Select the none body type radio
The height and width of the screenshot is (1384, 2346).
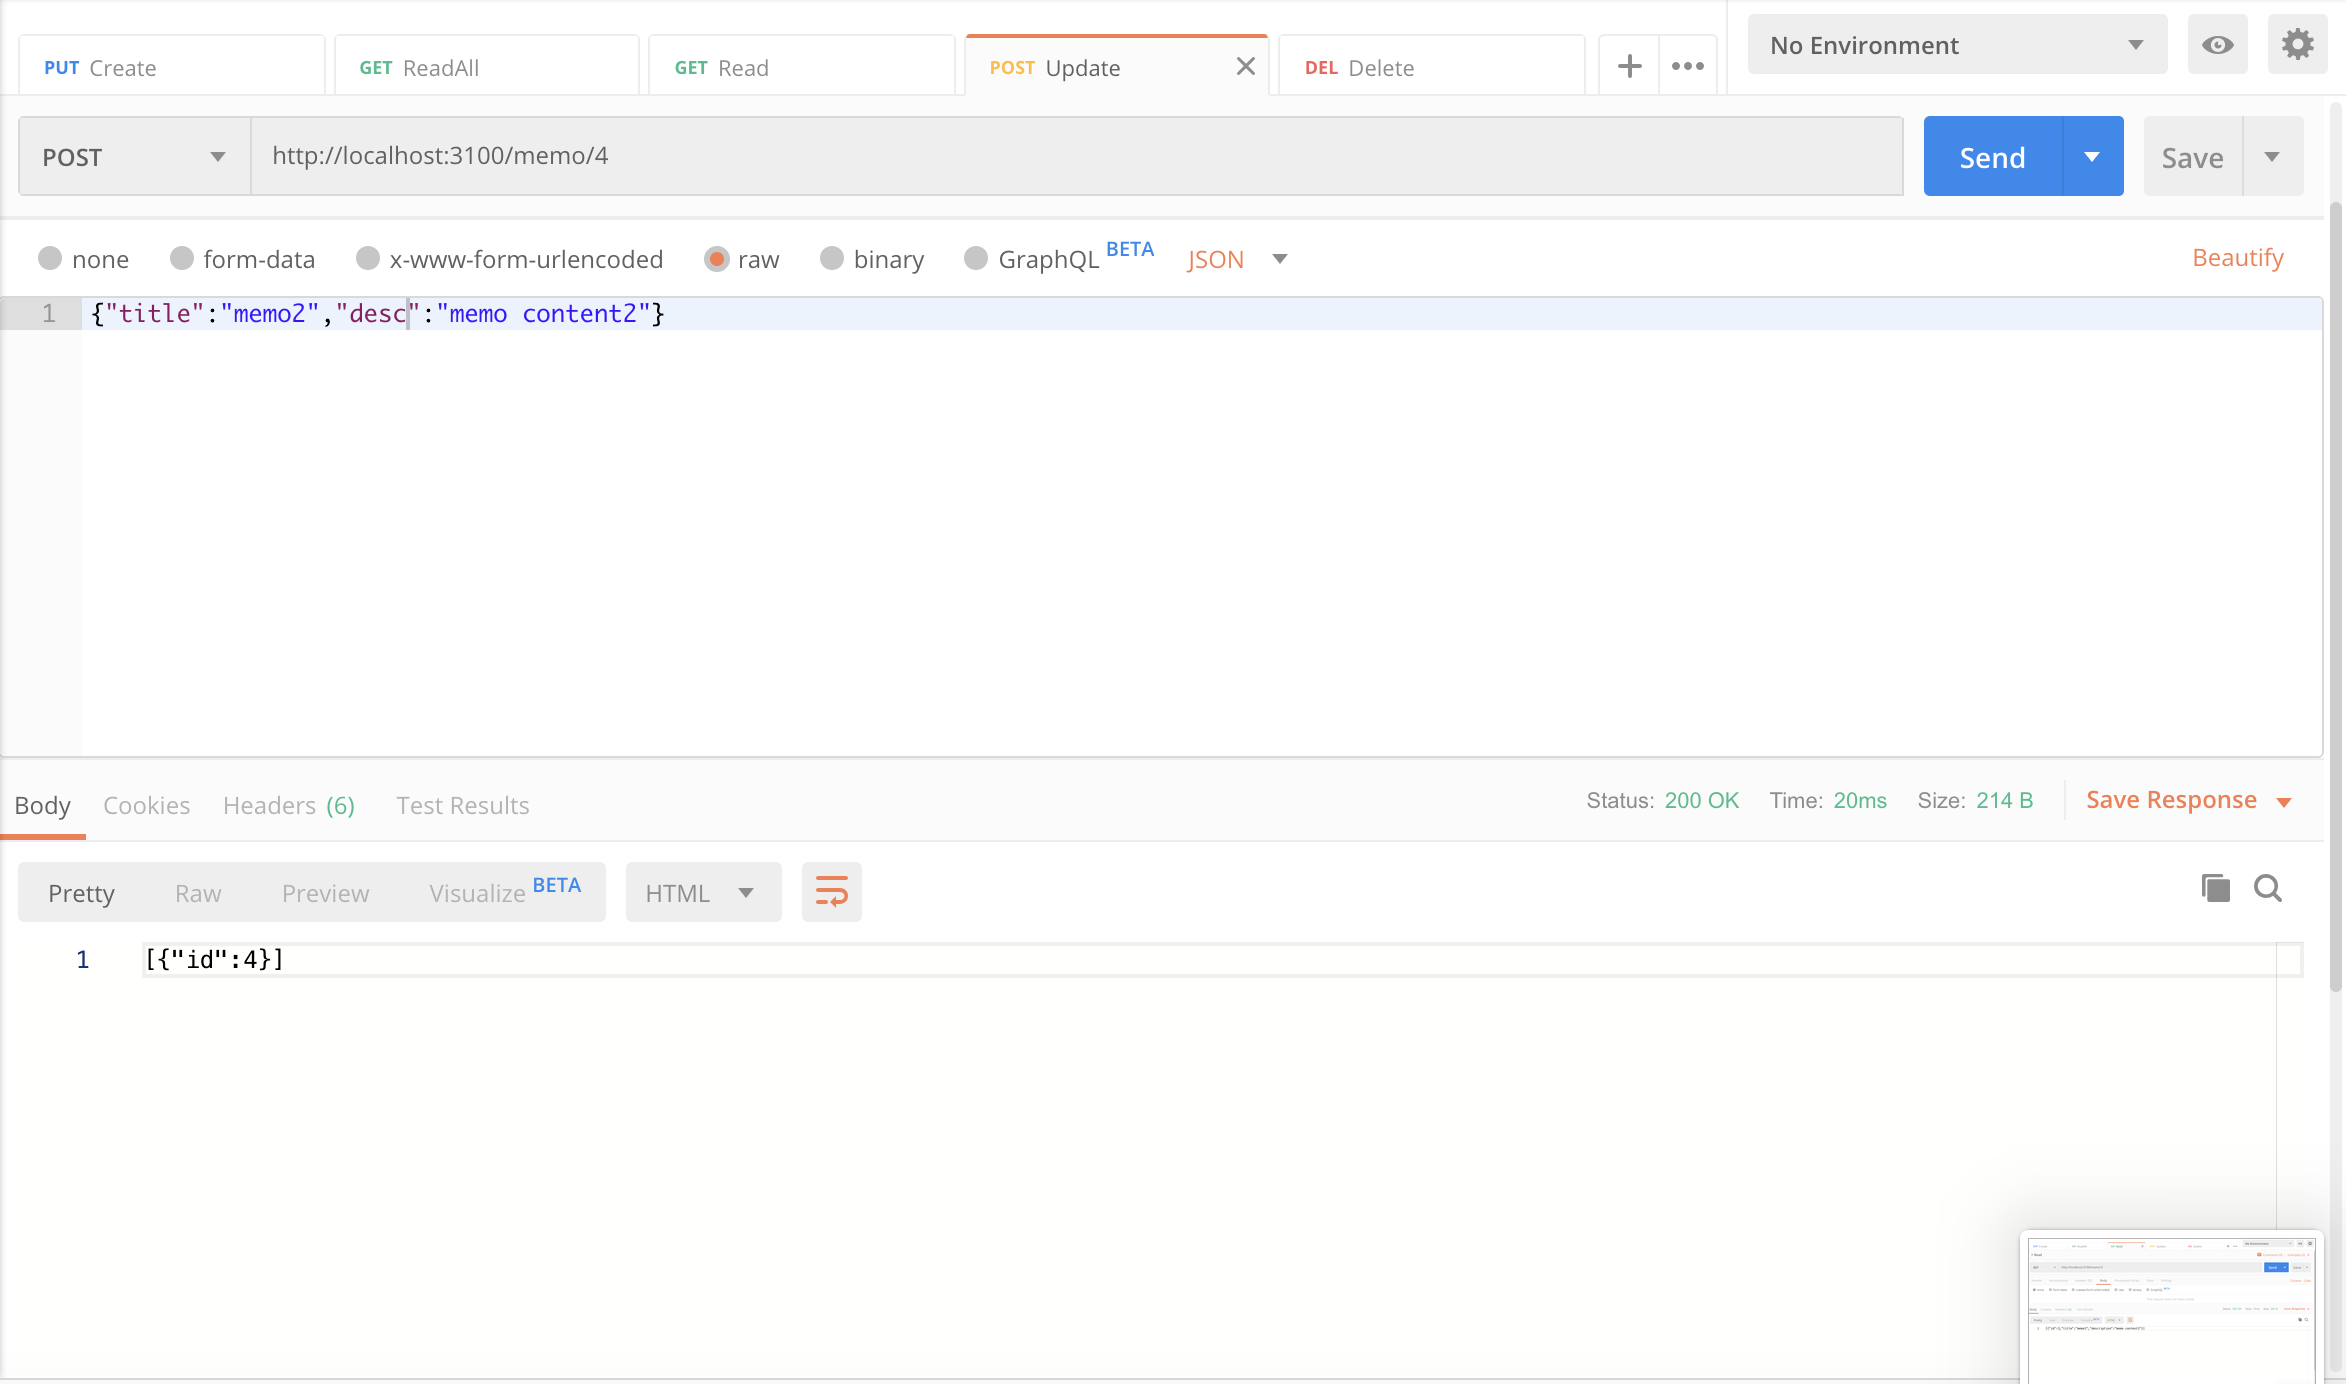(50, 259)
